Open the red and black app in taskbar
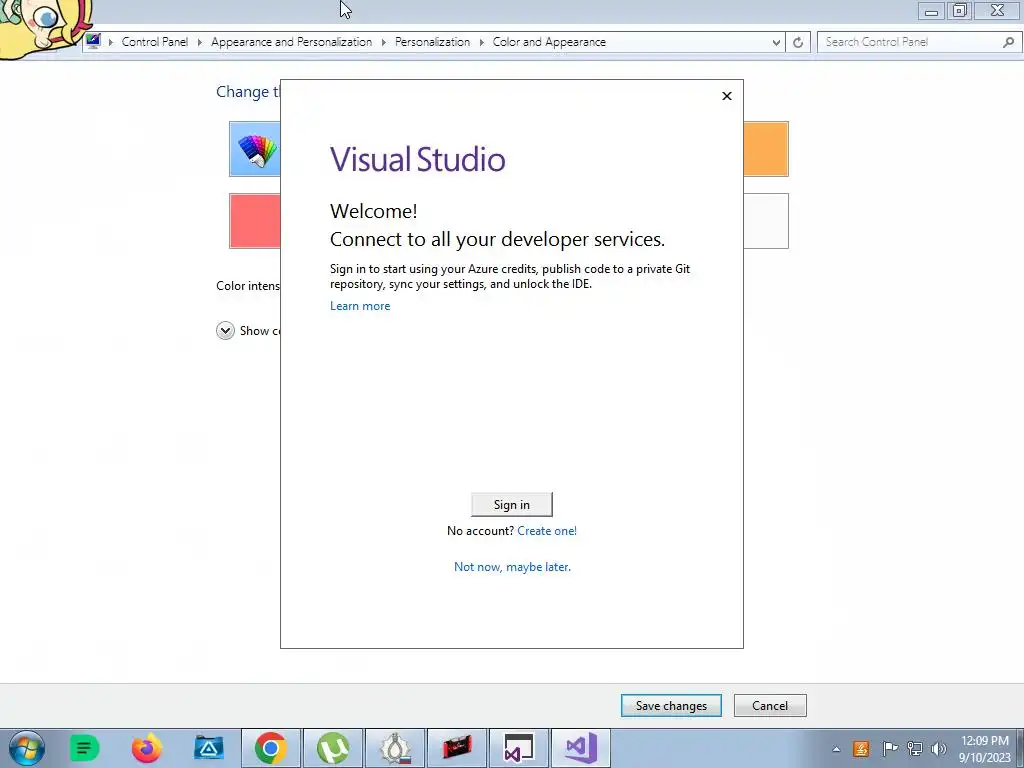 457,748
